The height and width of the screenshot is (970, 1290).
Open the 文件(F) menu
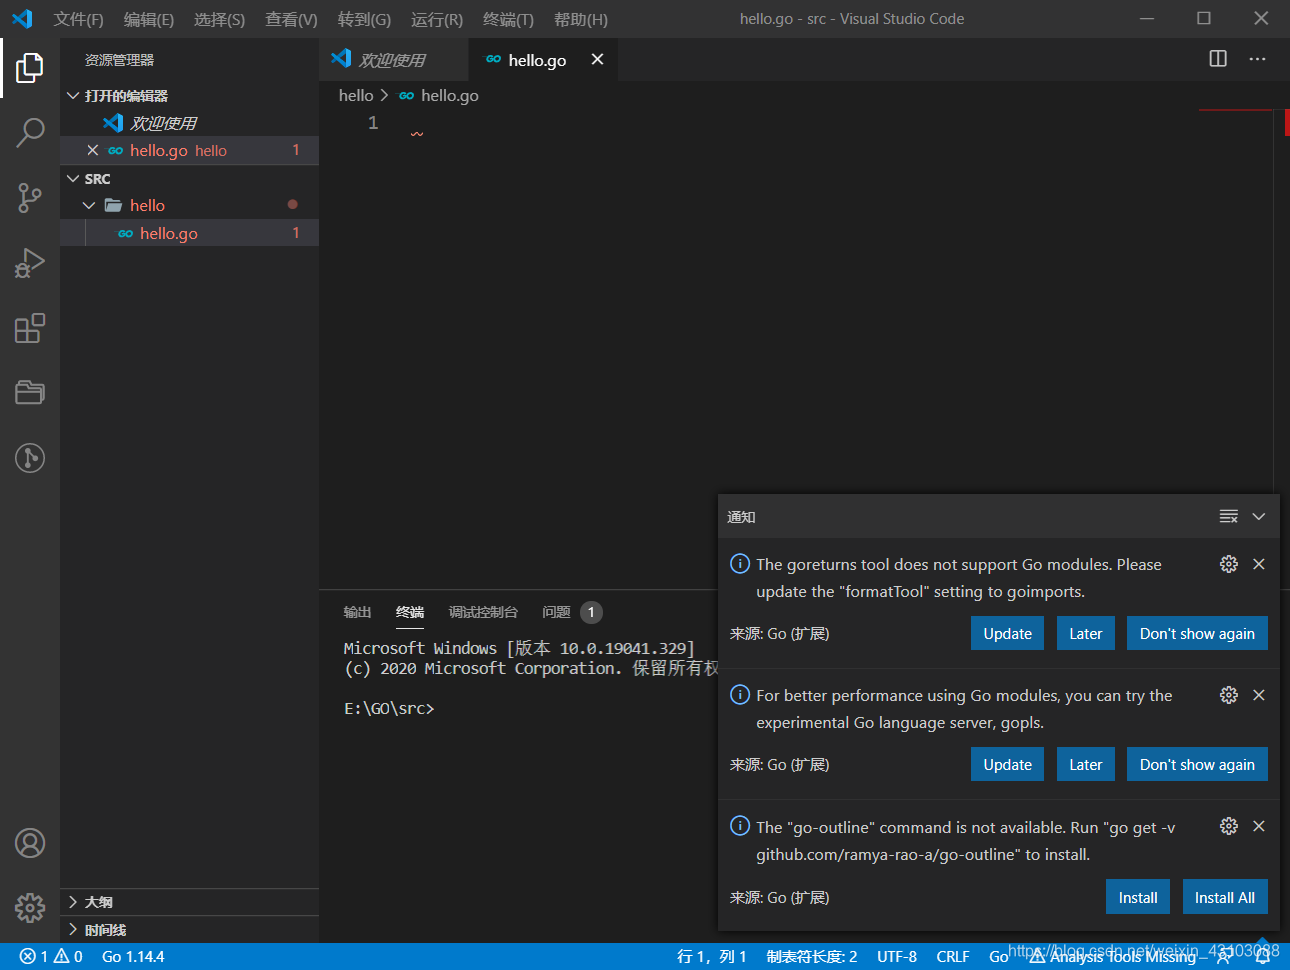click(78, 19)
